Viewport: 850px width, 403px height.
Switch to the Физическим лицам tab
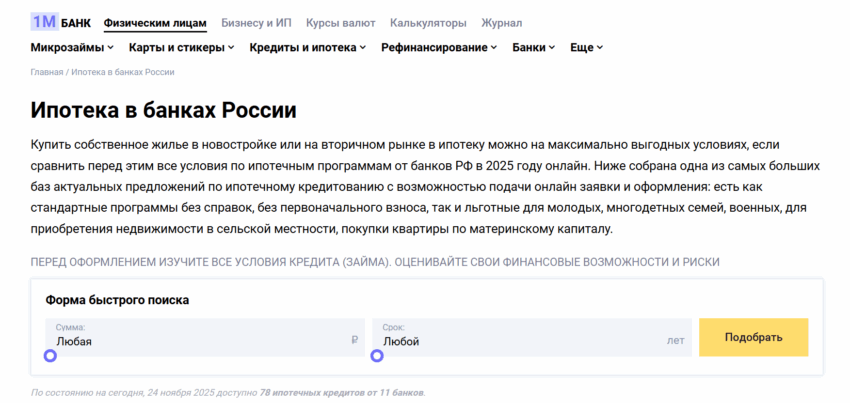(x=155, y=23)
